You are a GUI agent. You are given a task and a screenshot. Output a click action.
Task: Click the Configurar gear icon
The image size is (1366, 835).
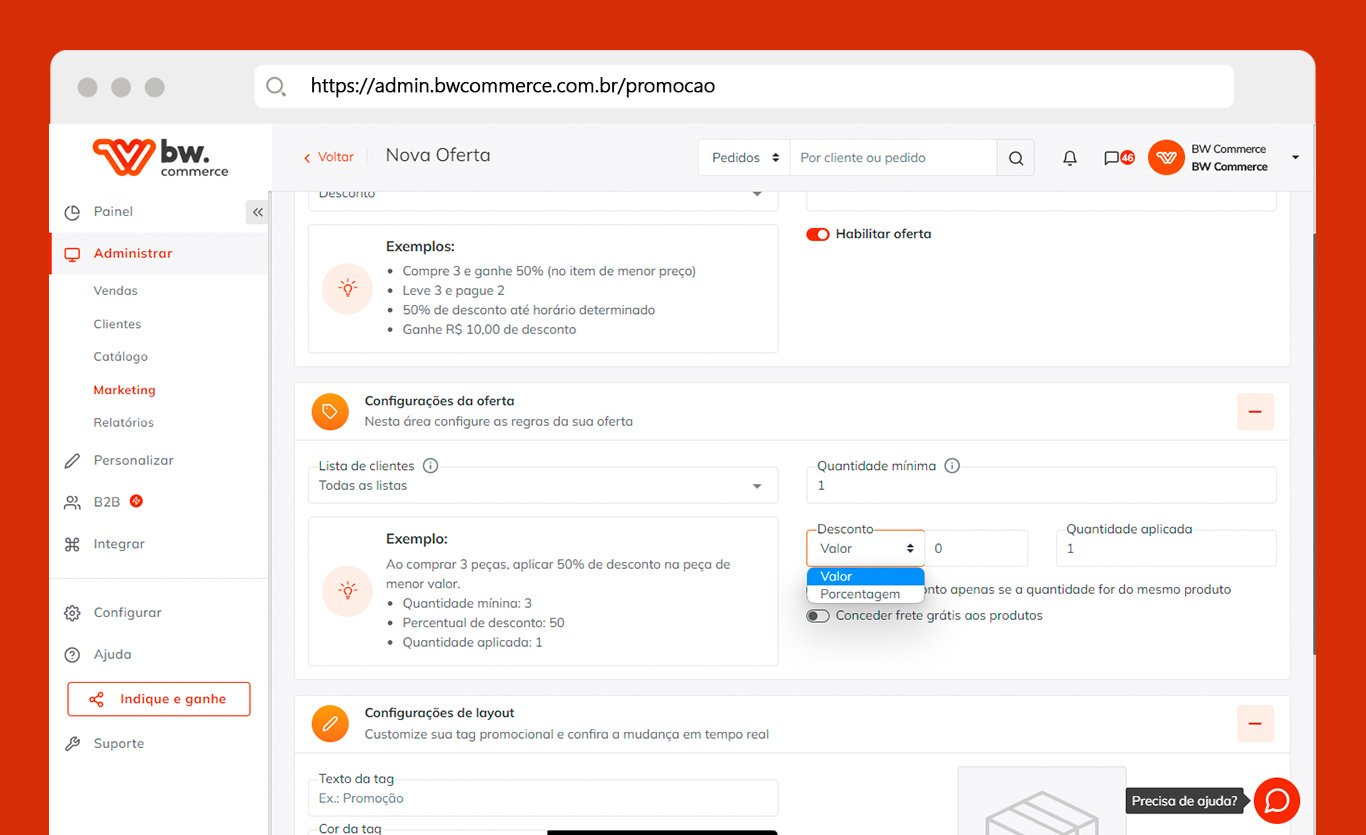coord(72,613)
